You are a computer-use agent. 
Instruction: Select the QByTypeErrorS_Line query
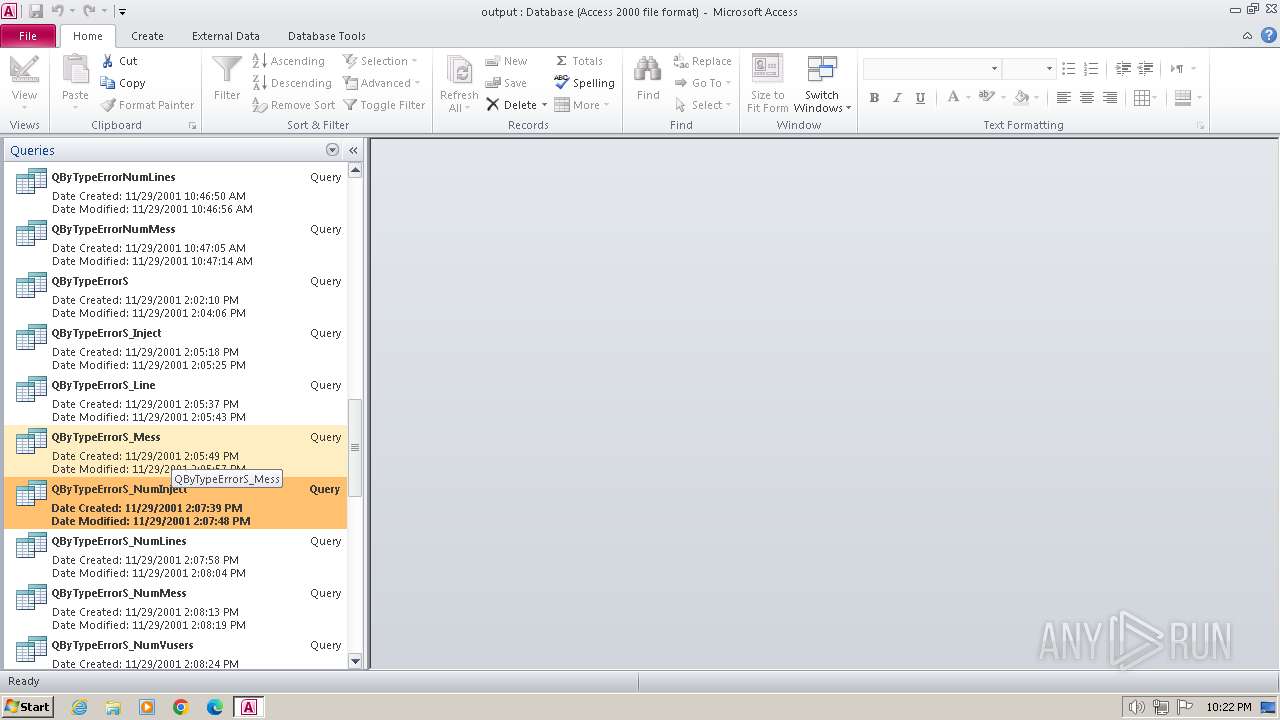pyautogui.click(x=176, y=398)
